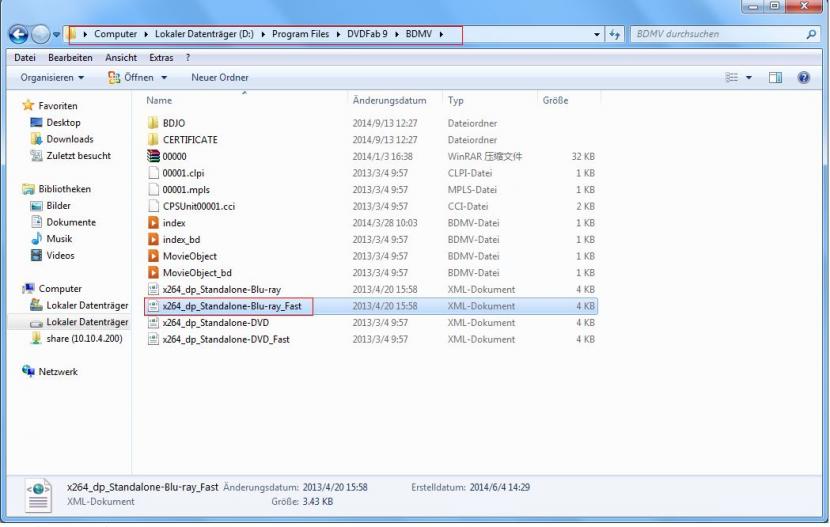Click the help question mark icon
This screenshot has width=830, height=527.
pyautogui.click(x=802, y=77)
